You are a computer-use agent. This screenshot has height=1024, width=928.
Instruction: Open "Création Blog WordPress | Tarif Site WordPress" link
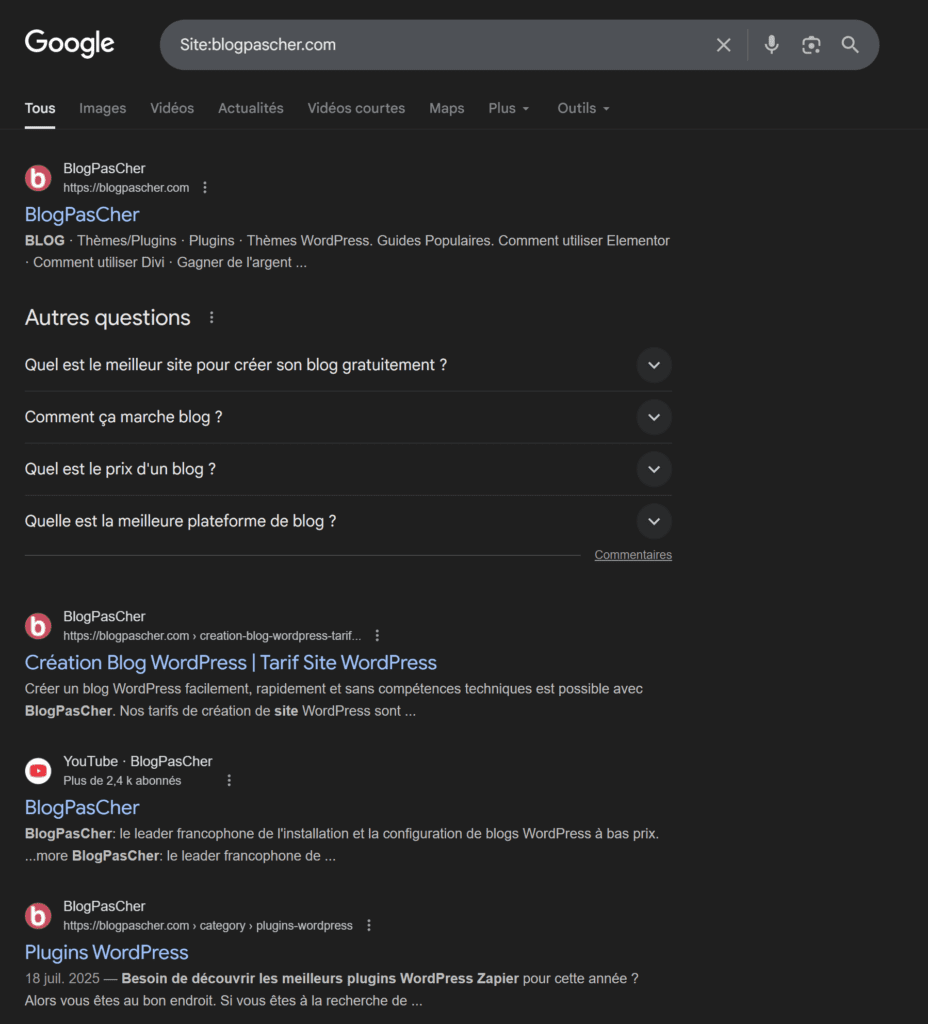coord(231,663)
